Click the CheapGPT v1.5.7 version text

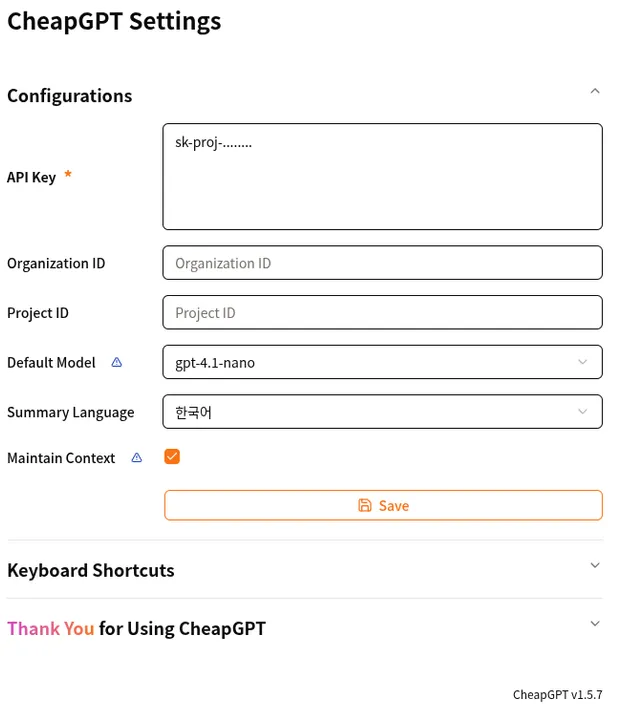(557, 695)
